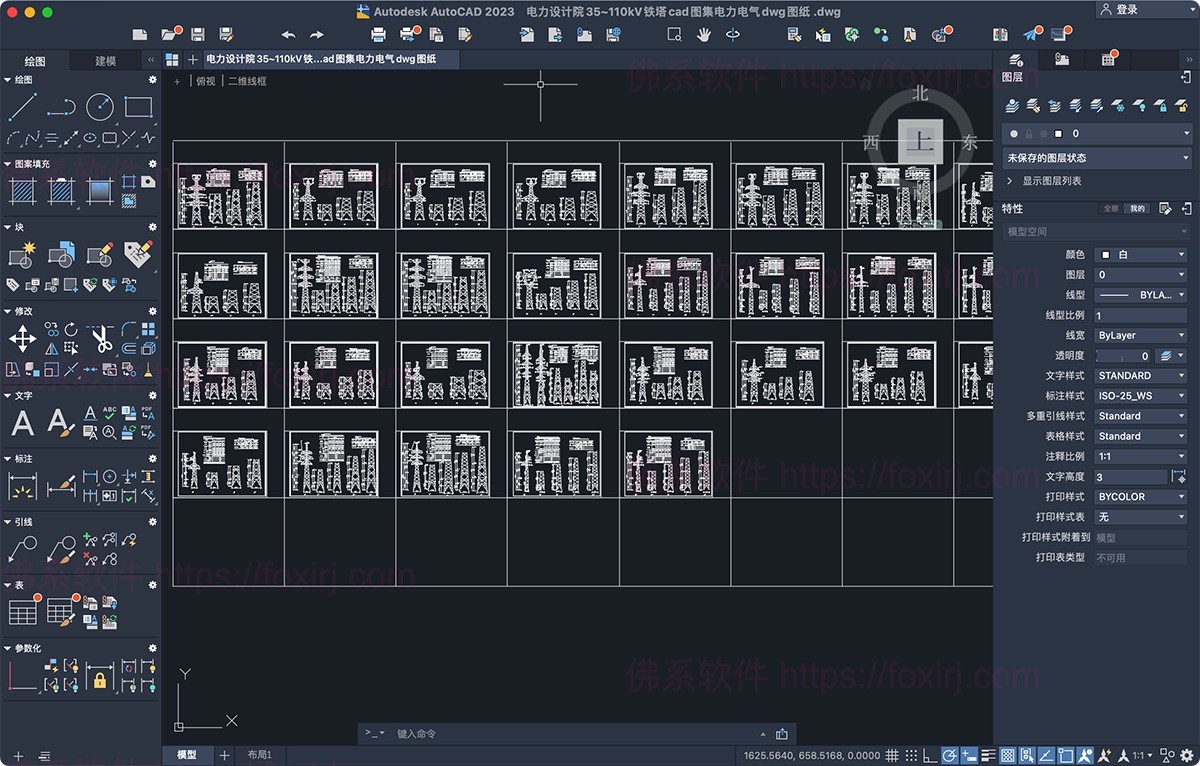Open the white color swatch next to 颜色
1200x766 pixels.
[x=1105, y=254]
